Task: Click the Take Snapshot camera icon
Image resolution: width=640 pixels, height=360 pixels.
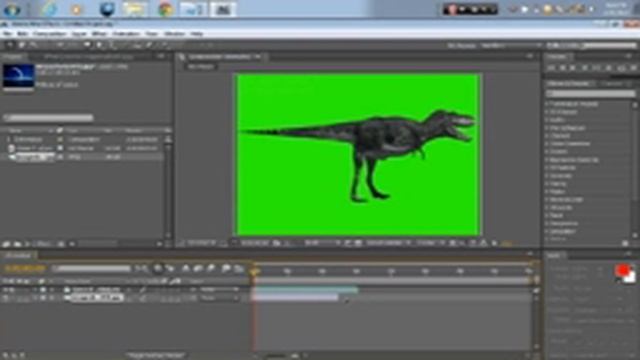Action: (277, 243)
